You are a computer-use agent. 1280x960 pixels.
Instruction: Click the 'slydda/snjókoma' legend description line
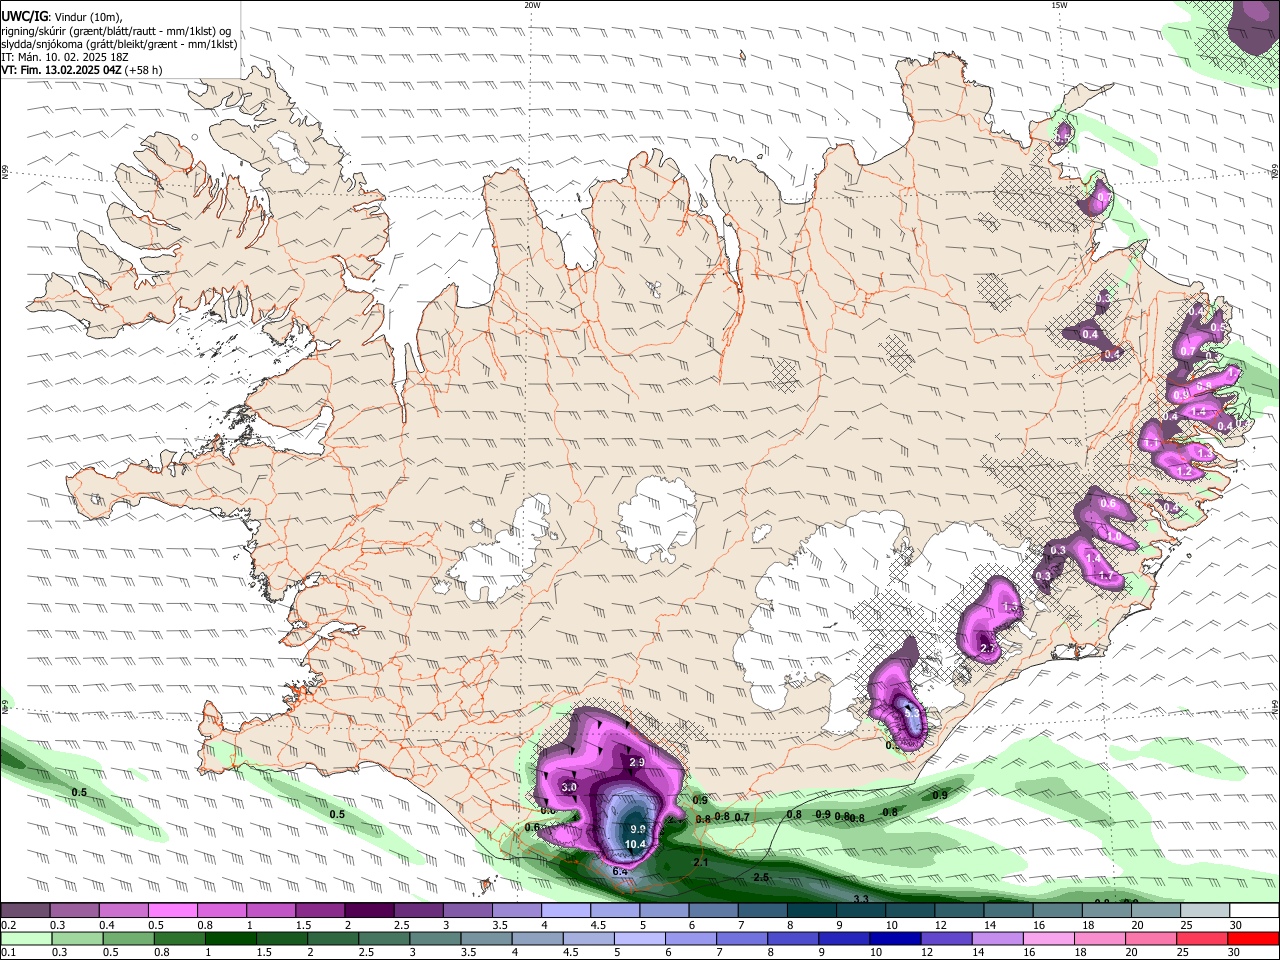119,44
